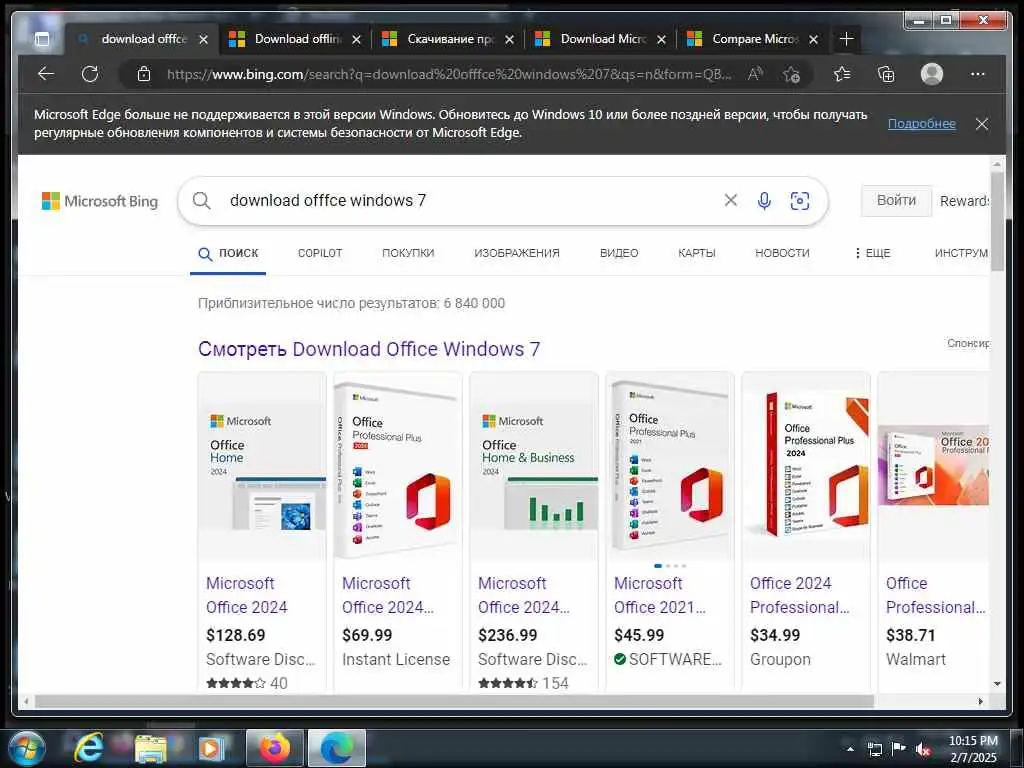Image resolution: width=1024 pixels, height=768 pixels.
Task: Open the Подробнее link in notification
Action: click(921, 123)
